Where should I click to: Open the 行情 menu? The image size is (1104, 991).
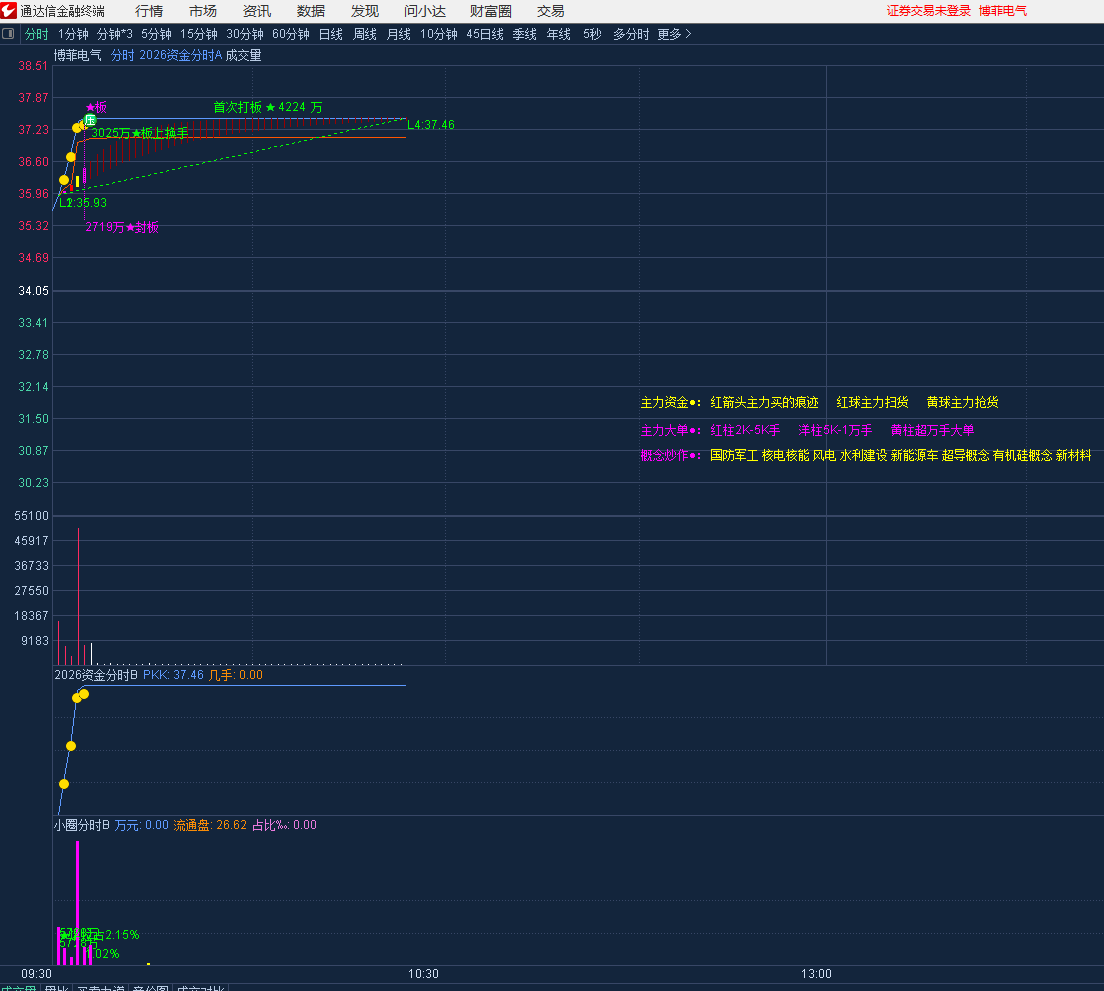[x=149, y=11]
